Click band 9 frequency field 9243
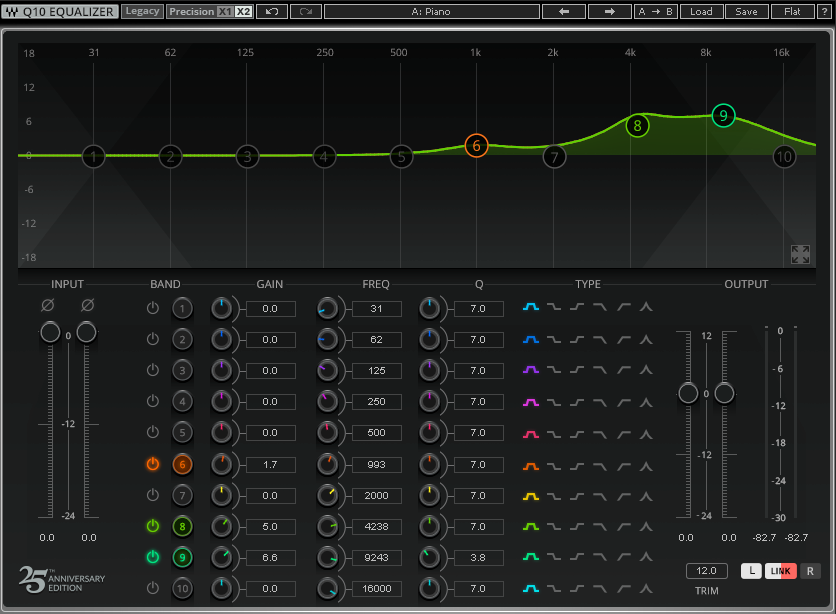836x614 pixels. [x=376, y=558]
